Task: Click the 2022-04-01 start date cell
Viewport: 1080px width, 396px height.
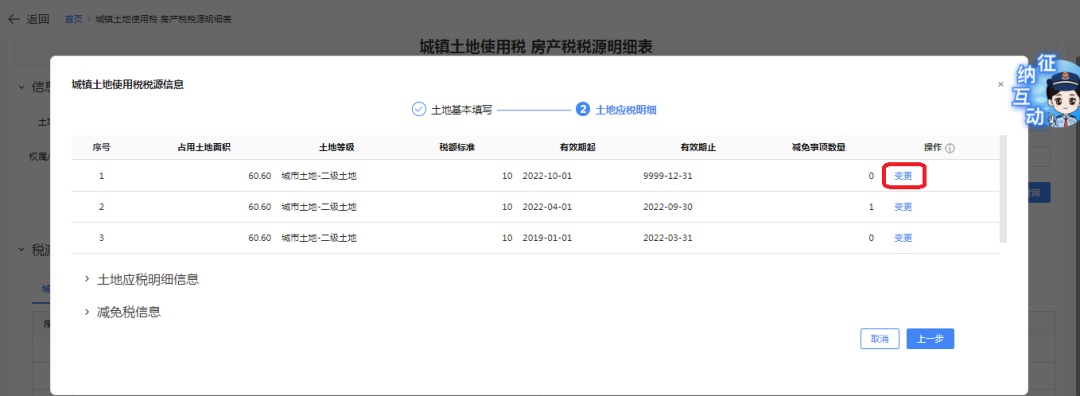Action: 548,207
